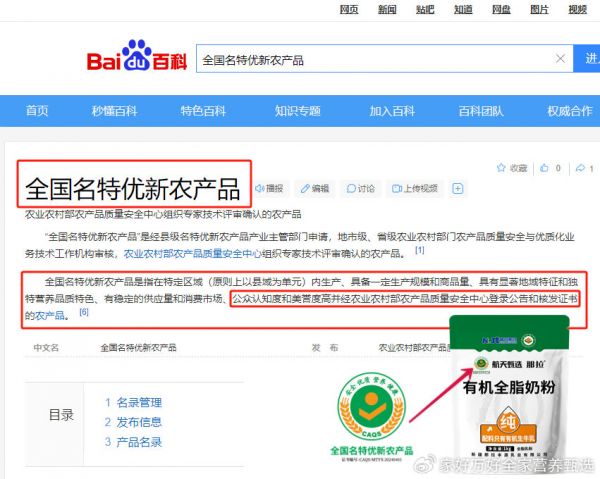
Task: Open 知识专题 navigation item
Action: point(298,111)
